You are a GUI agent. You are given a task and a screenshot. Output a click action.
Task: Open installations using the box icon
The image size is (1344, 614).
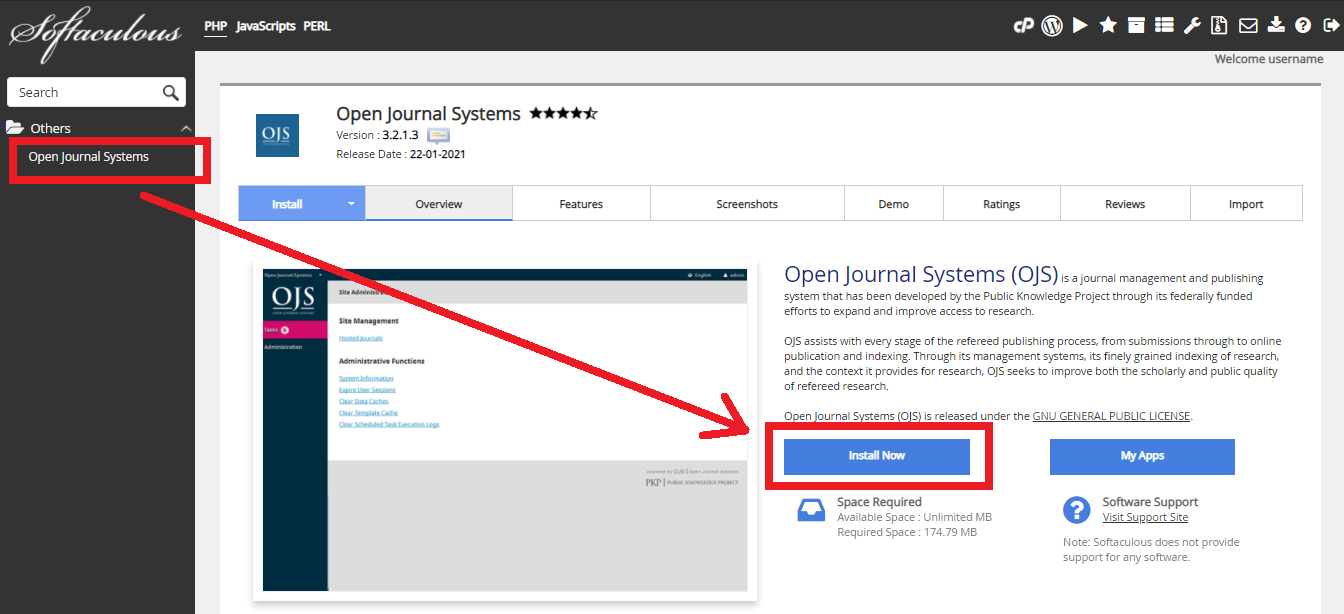[1135, 24]
